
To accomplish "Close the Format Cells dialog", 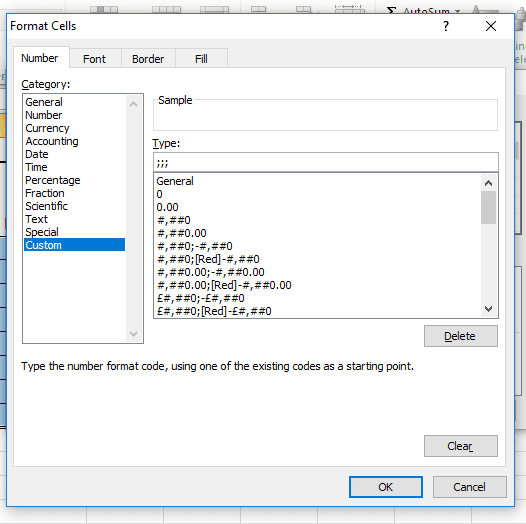I will coord(491,26).
